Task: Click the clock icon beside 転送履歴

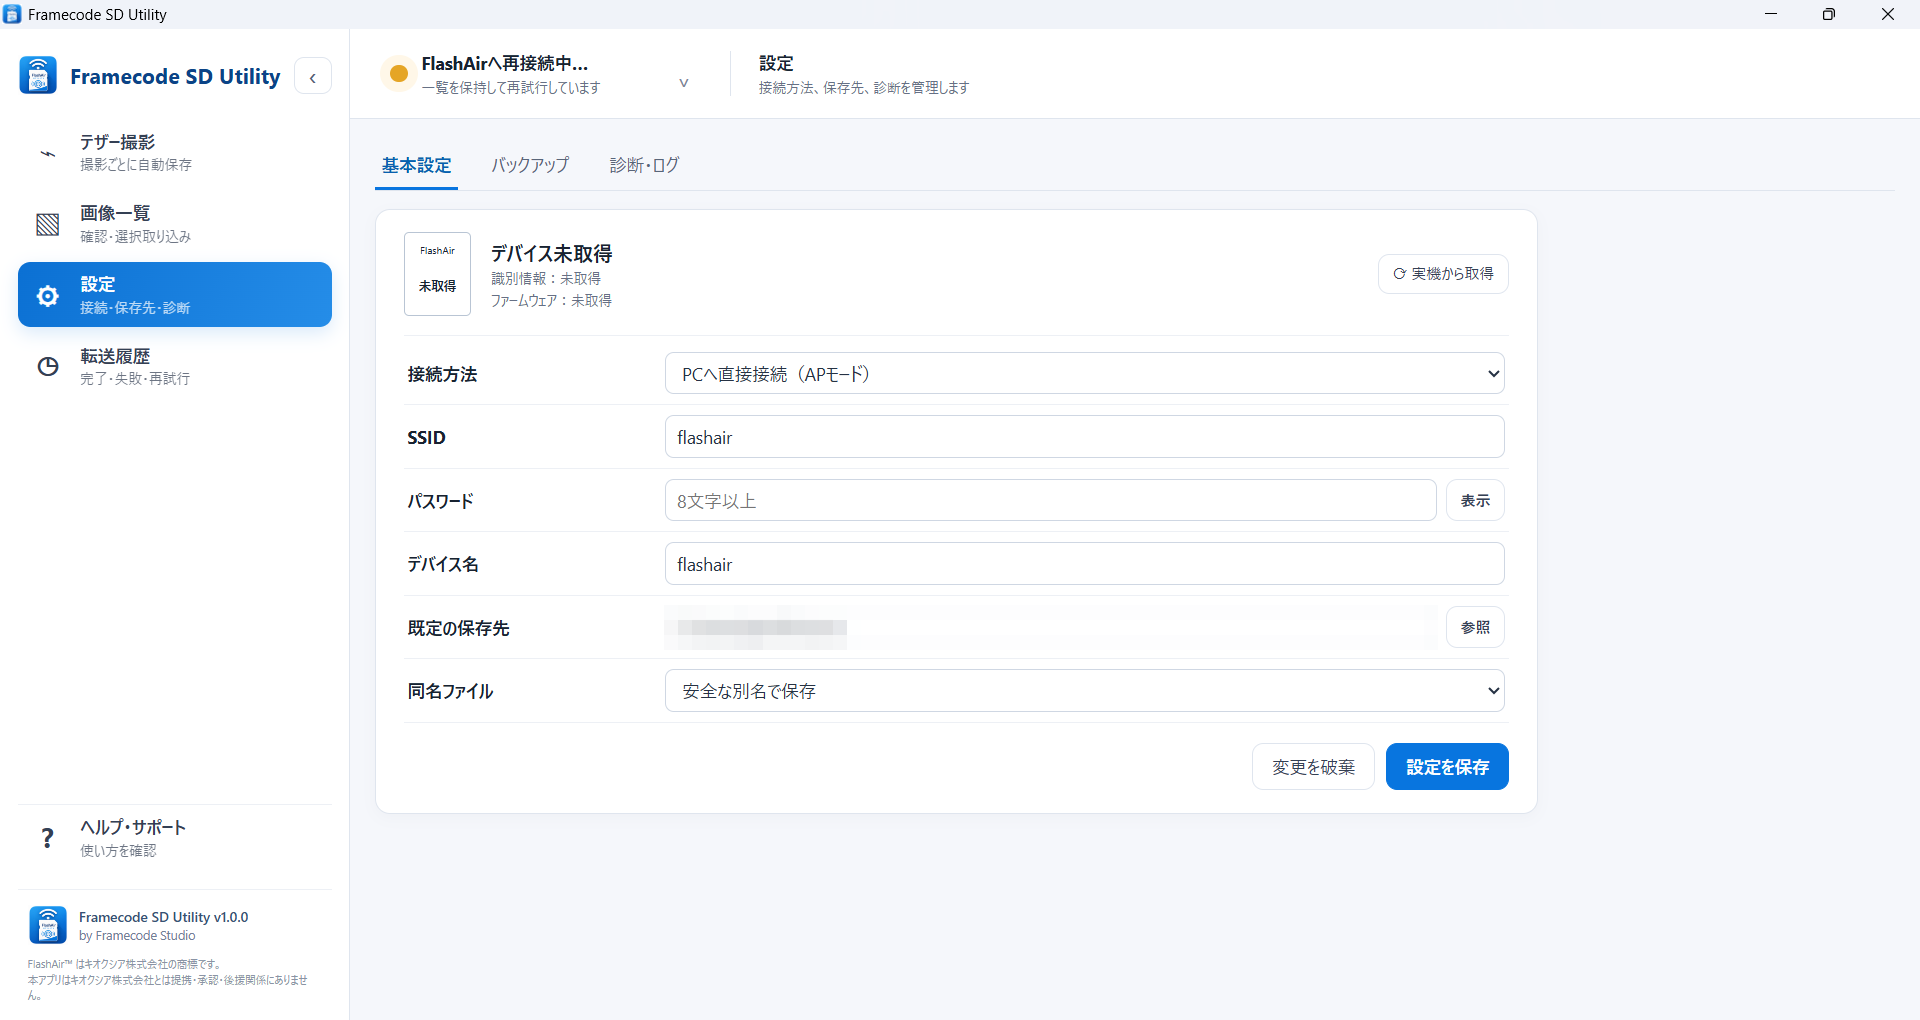Action: (x=47, y=367)
